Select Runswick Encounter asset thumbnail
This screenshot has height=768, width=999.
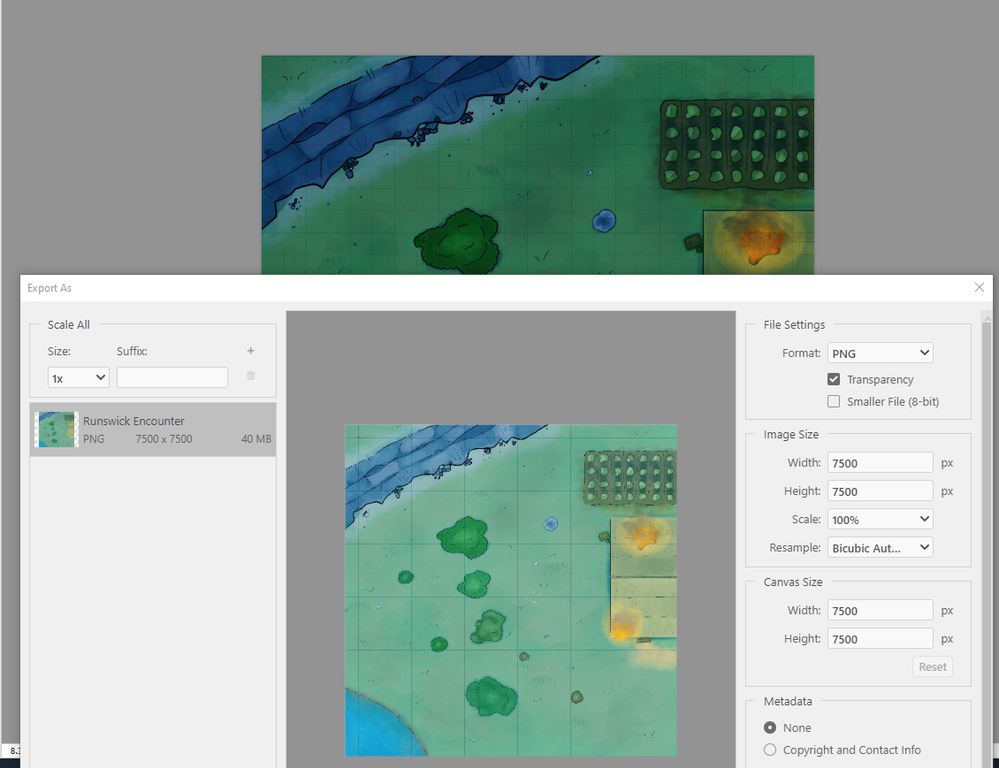tap(56, 429)
